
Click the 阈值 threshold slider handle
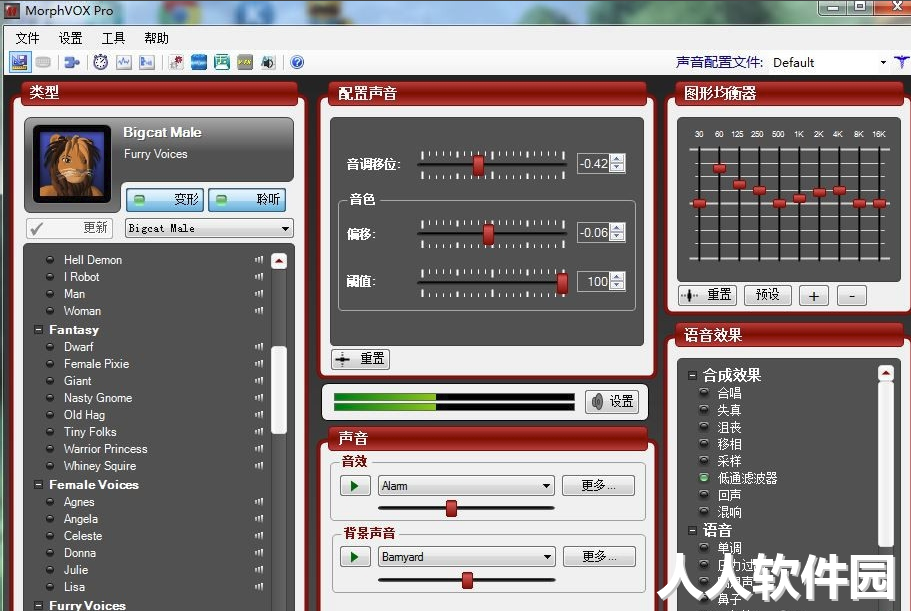(x=562, y=283)
